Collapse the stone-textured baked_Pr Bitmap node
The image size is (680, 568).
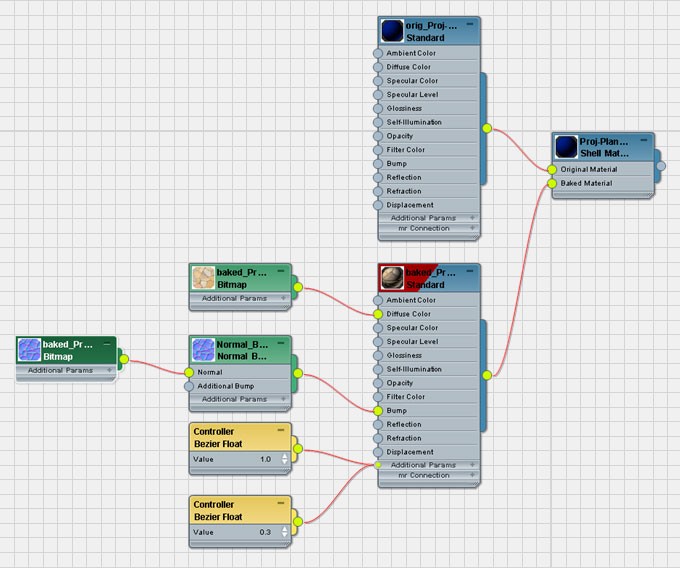click(x=281, y=271)
